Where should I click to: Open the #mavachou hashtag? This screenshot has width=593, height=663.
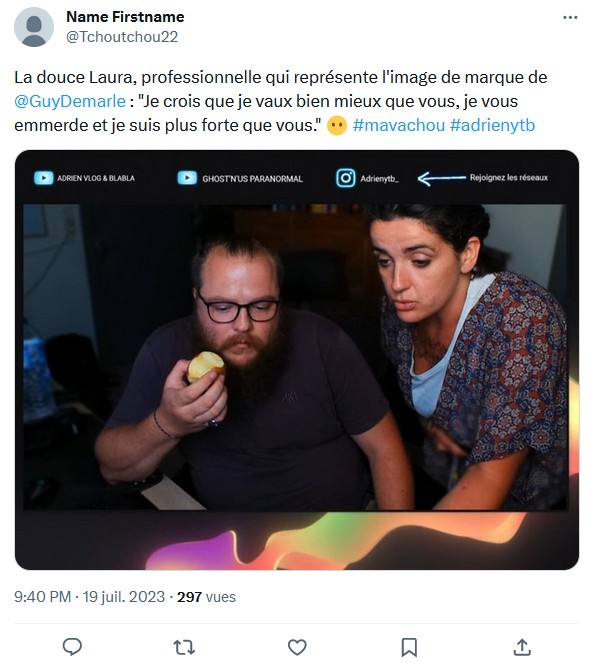399,125
